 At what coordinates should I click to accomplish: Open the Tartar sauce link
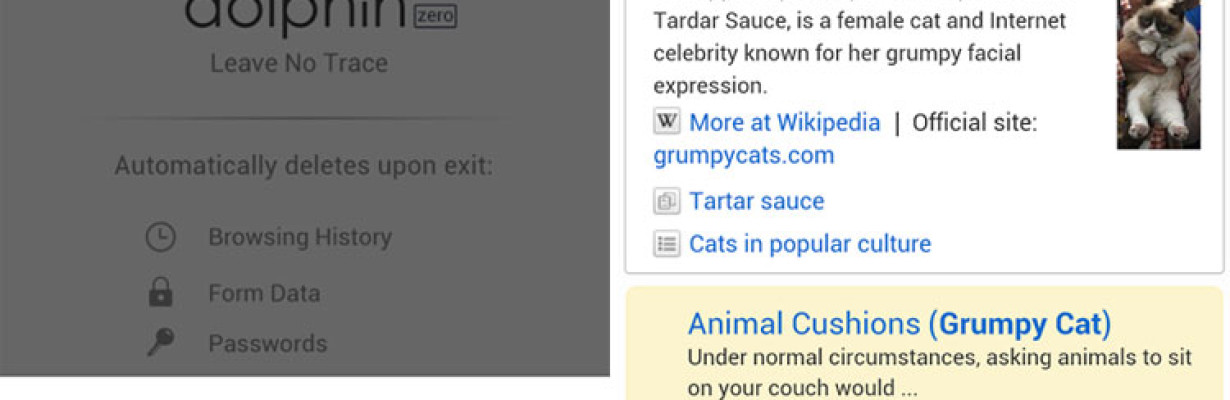pyautogui.click(x=757, y=201)
